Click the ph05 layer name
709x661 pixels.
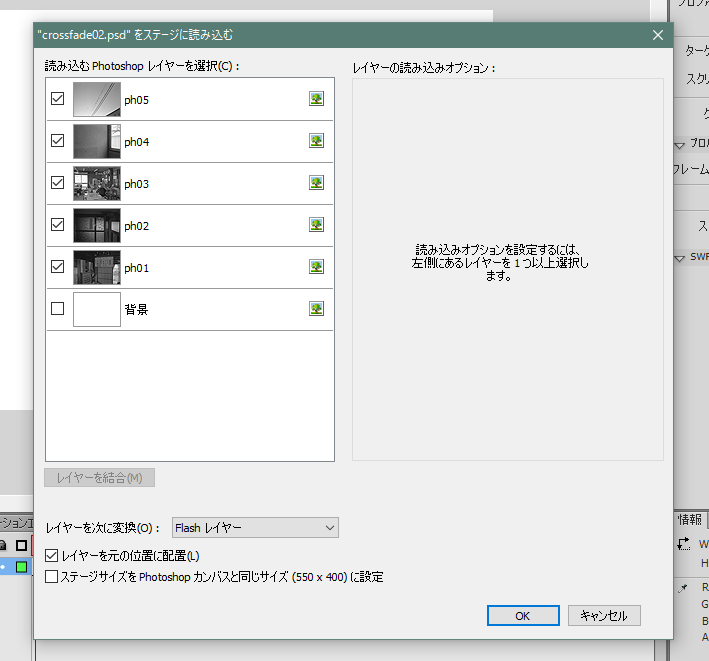pyautogui.click(x=137, y=100)
